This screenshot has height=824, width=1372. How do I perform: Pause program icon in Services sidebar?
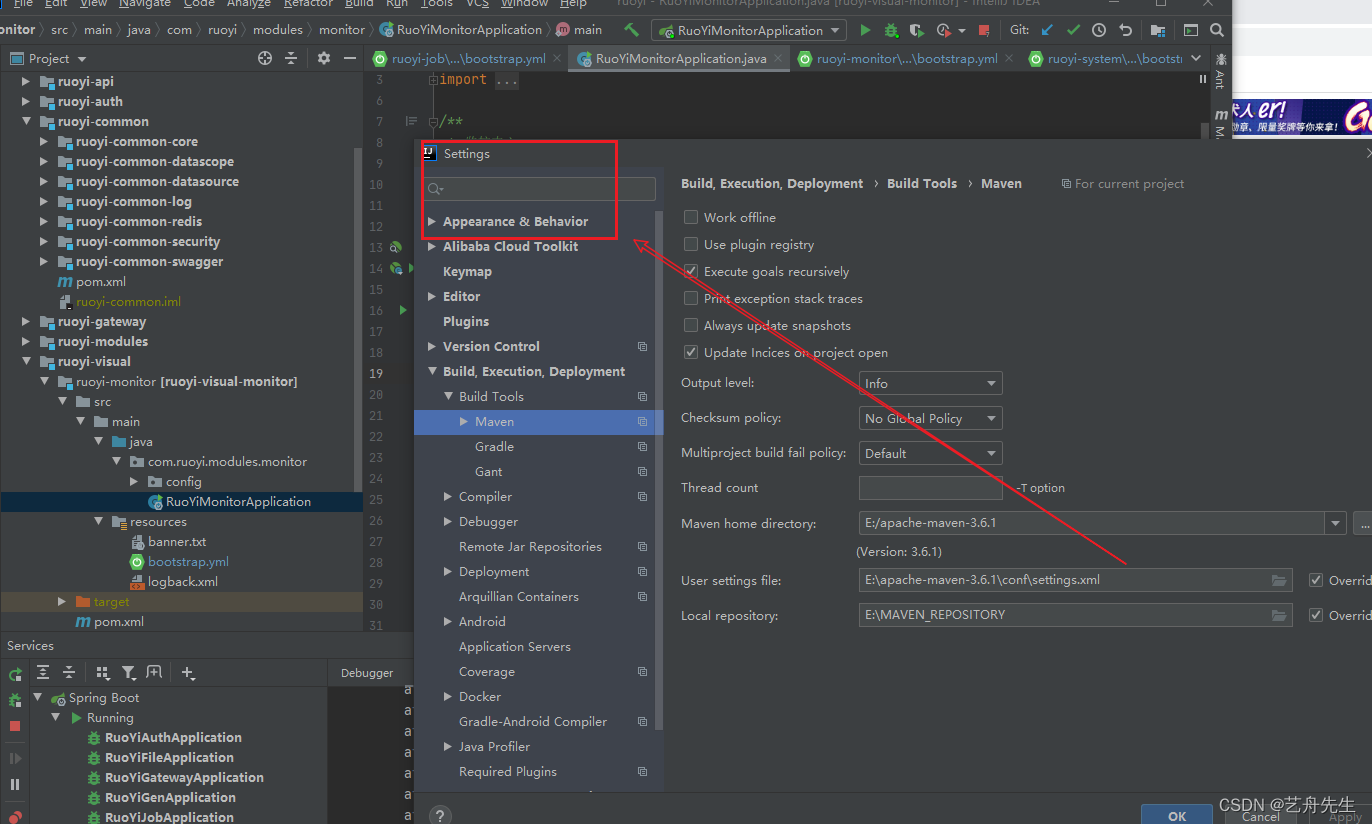click(15, 784)
